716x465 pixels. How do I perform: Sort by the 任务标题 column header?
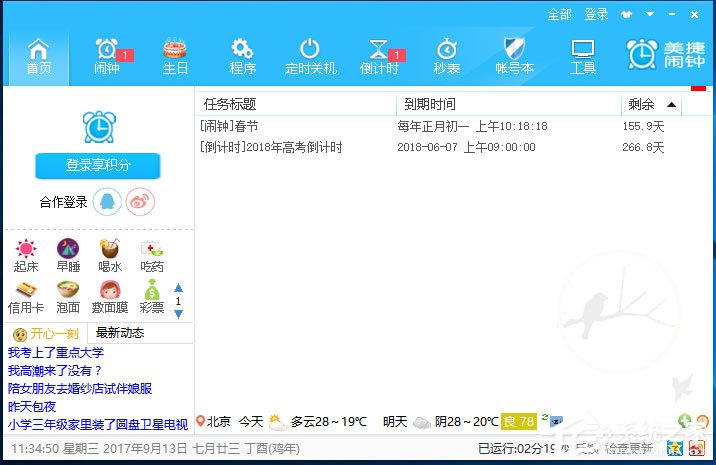[x=296, y=105]
